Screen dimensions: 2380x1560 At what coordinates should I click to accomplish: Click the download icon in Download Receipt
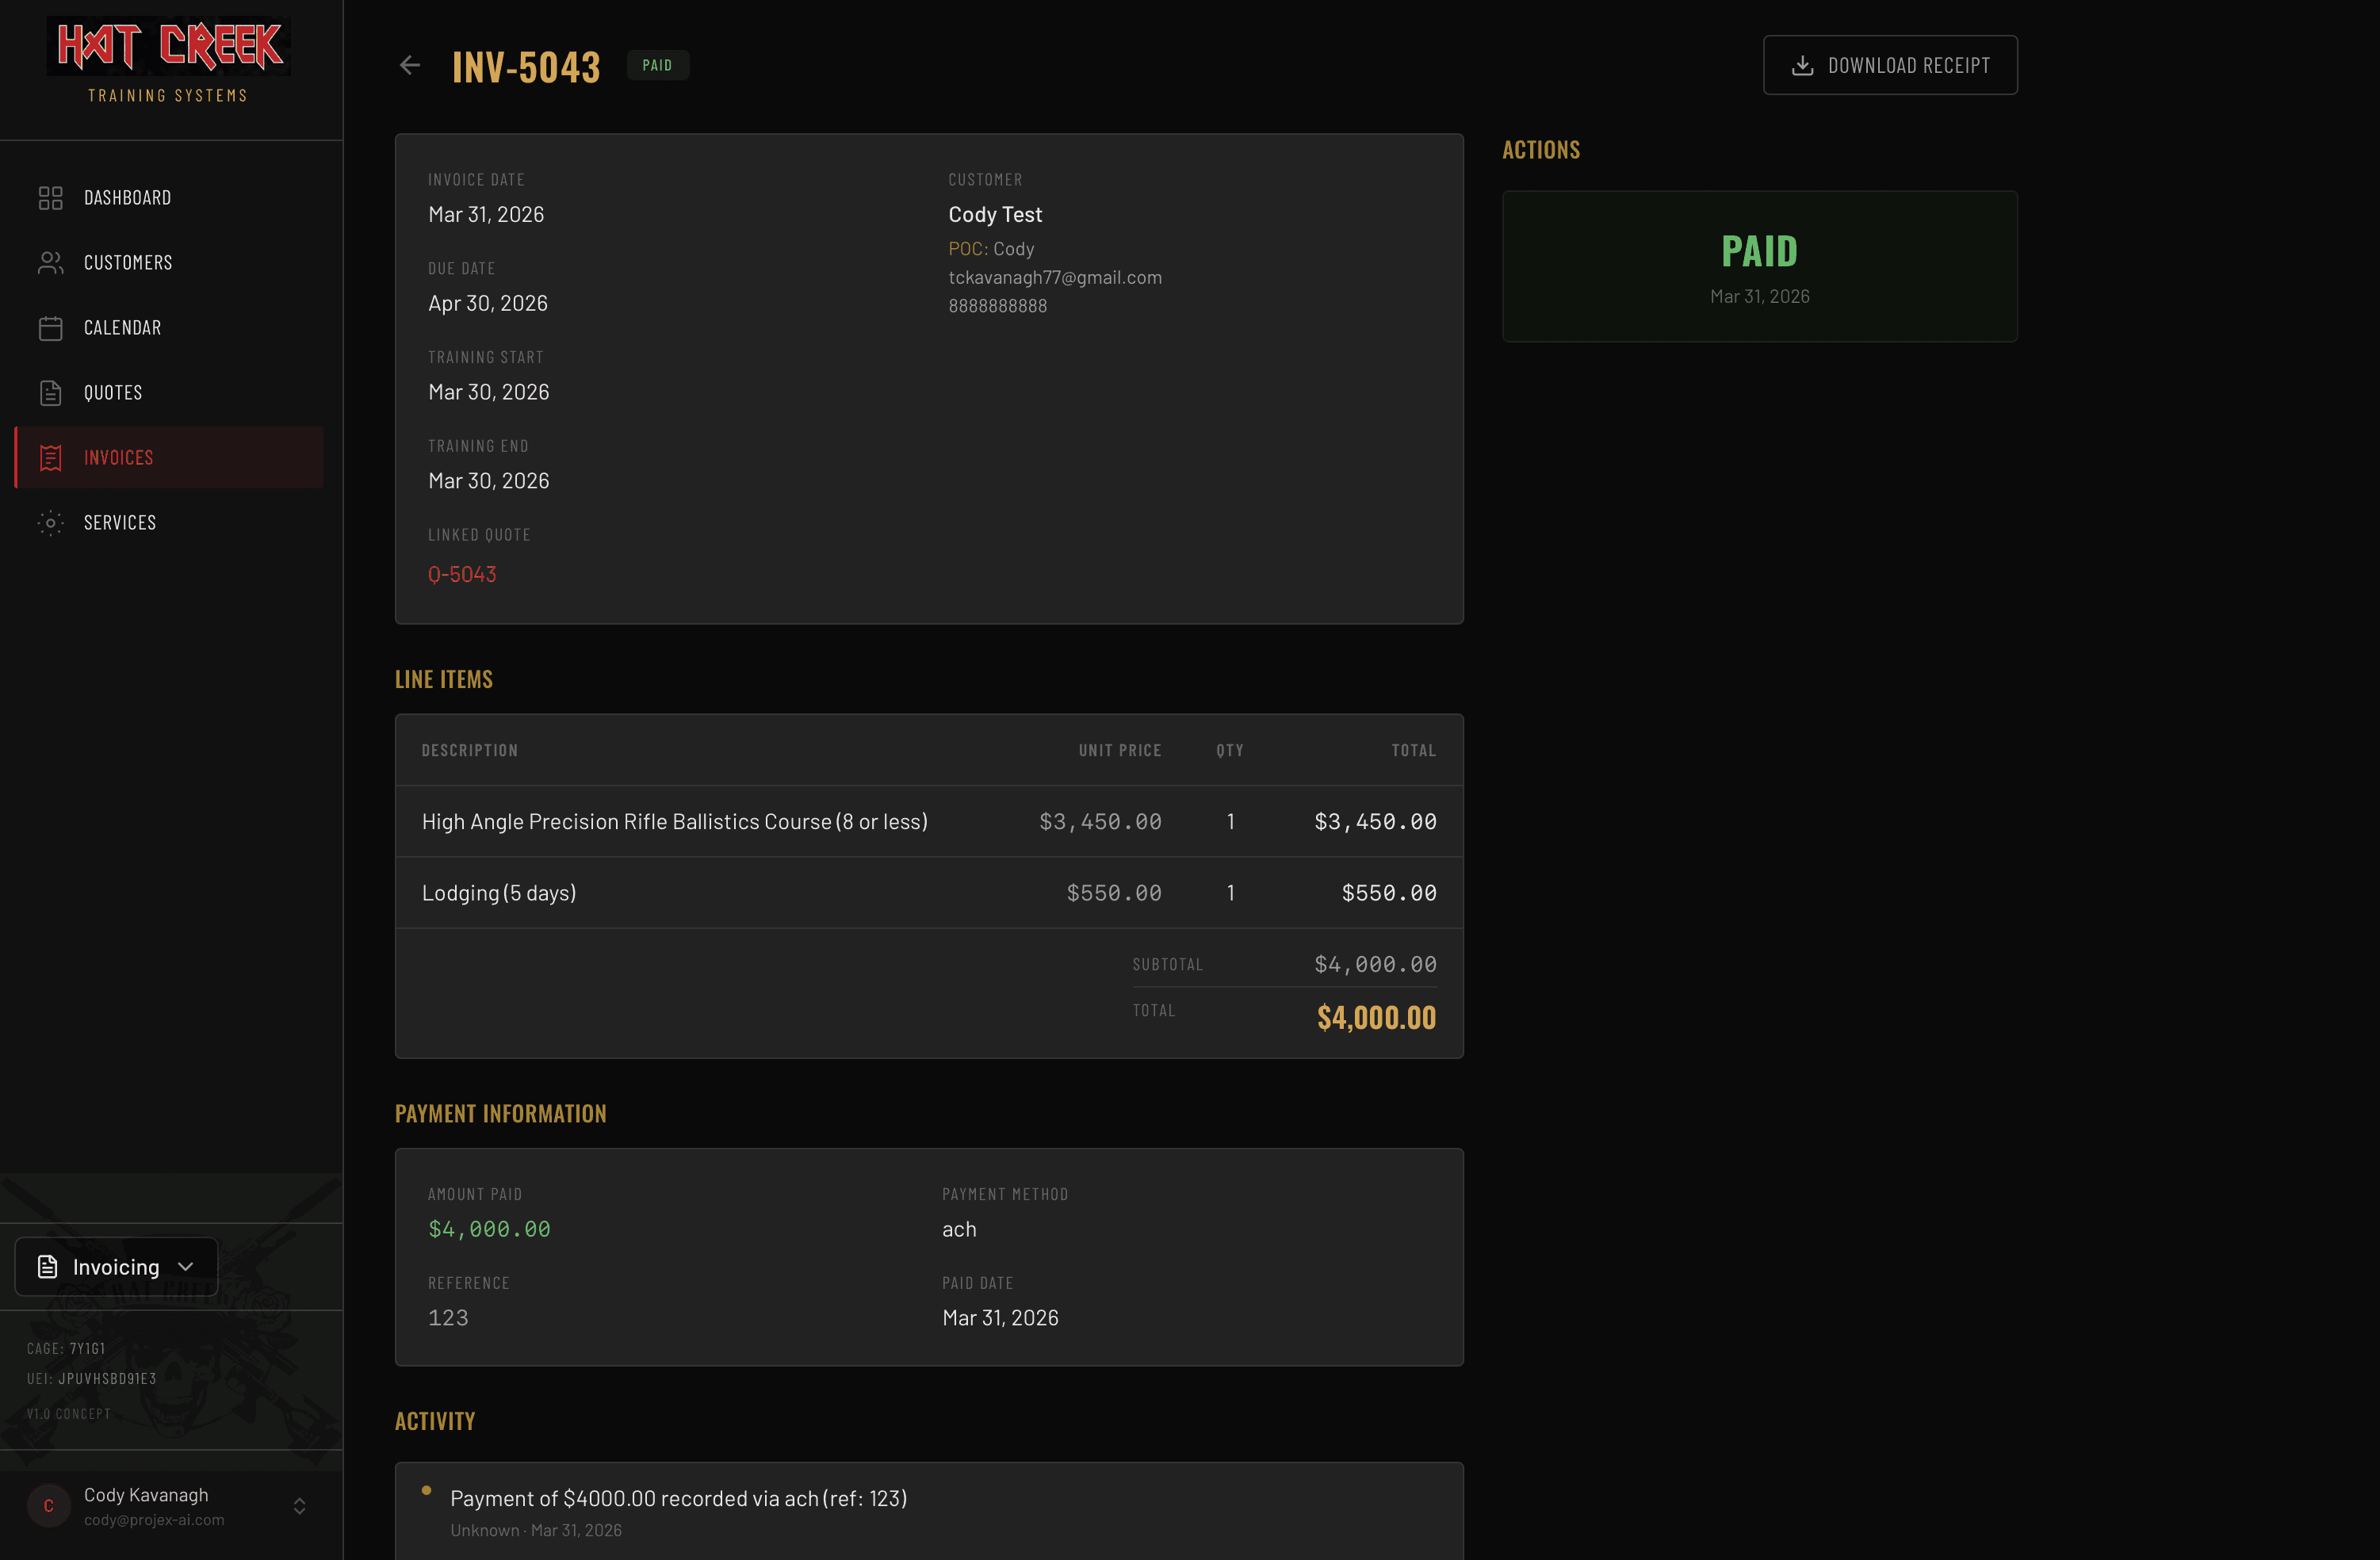1802,66
